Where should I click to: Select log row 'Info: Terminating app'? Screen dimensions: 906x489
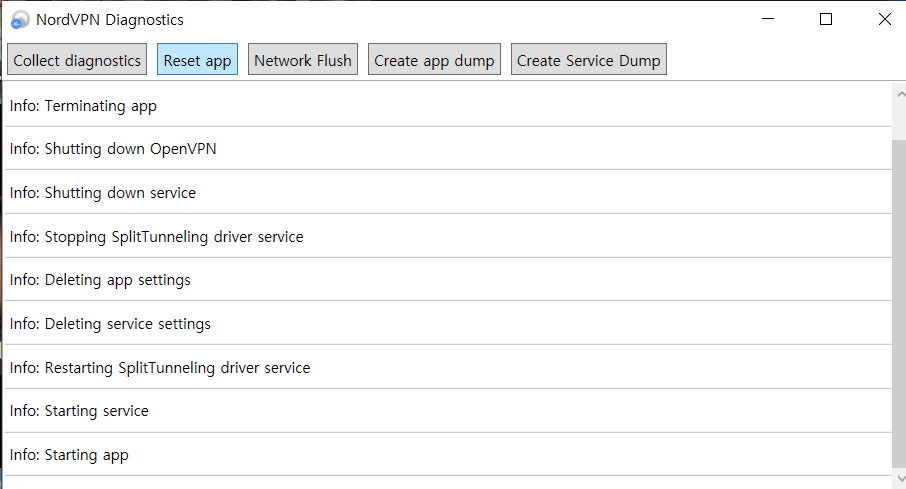448,105
